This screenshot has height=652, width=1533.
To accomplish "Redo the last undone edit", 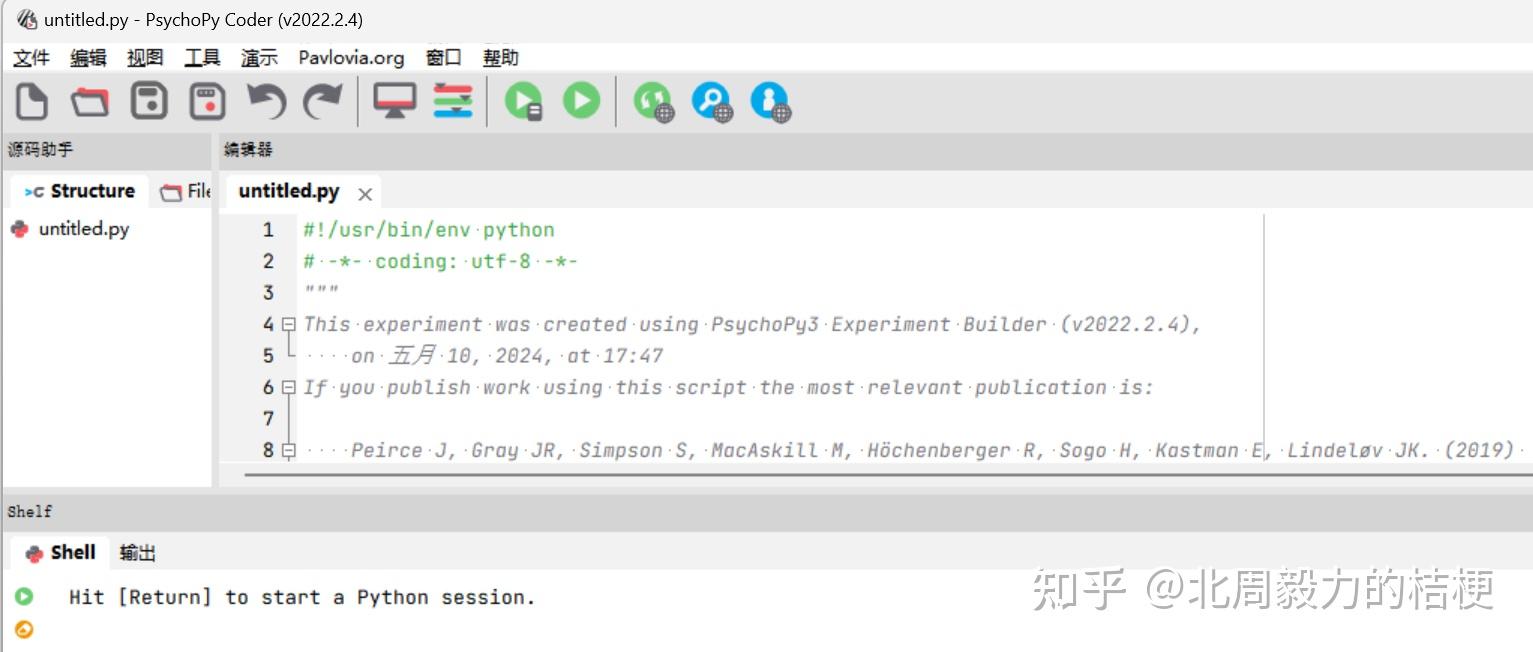I will pos(324,100).
